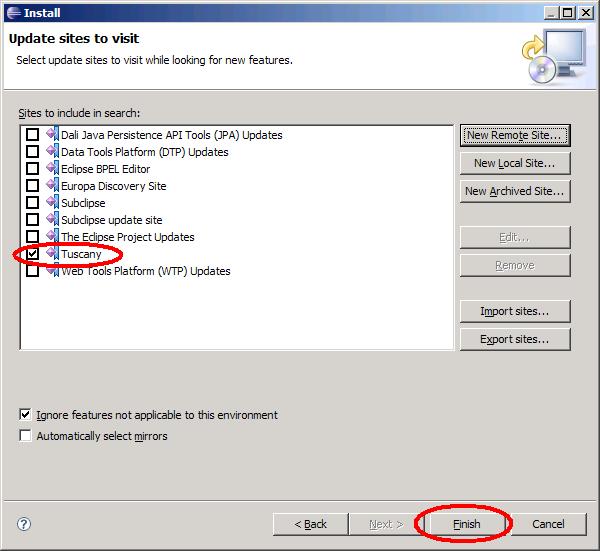Click the Edit button
Screen dimensions: 600x551
[x=515, y=237]
